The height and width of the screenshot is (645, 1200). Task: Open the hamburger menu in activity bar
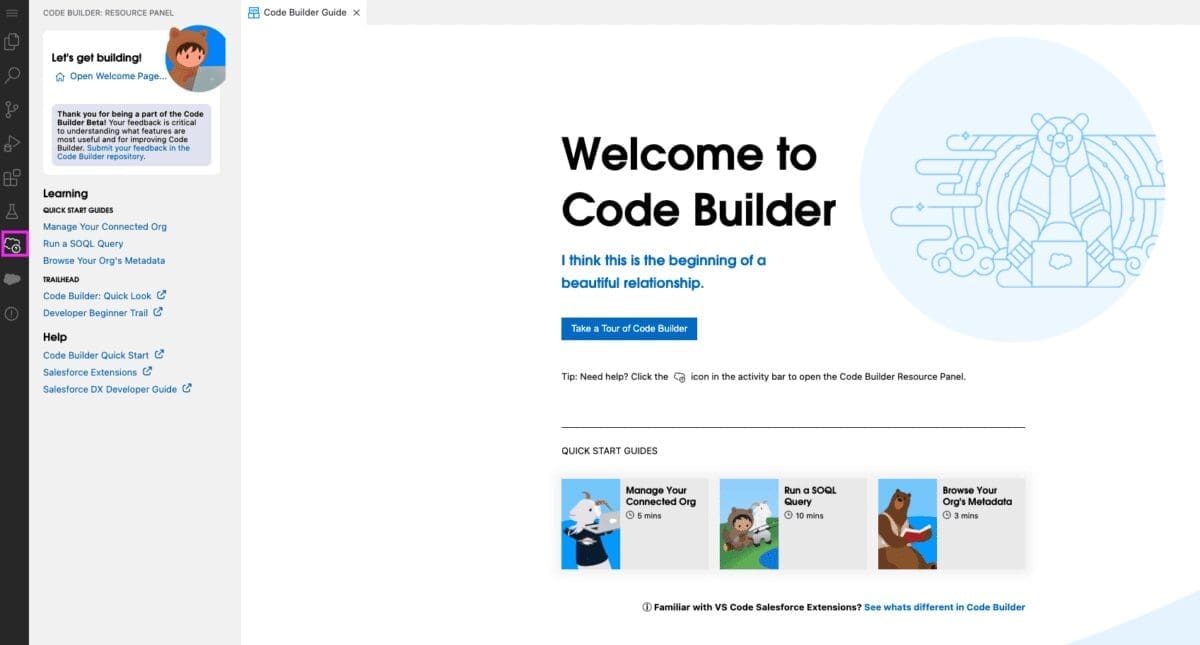(12, 12)
